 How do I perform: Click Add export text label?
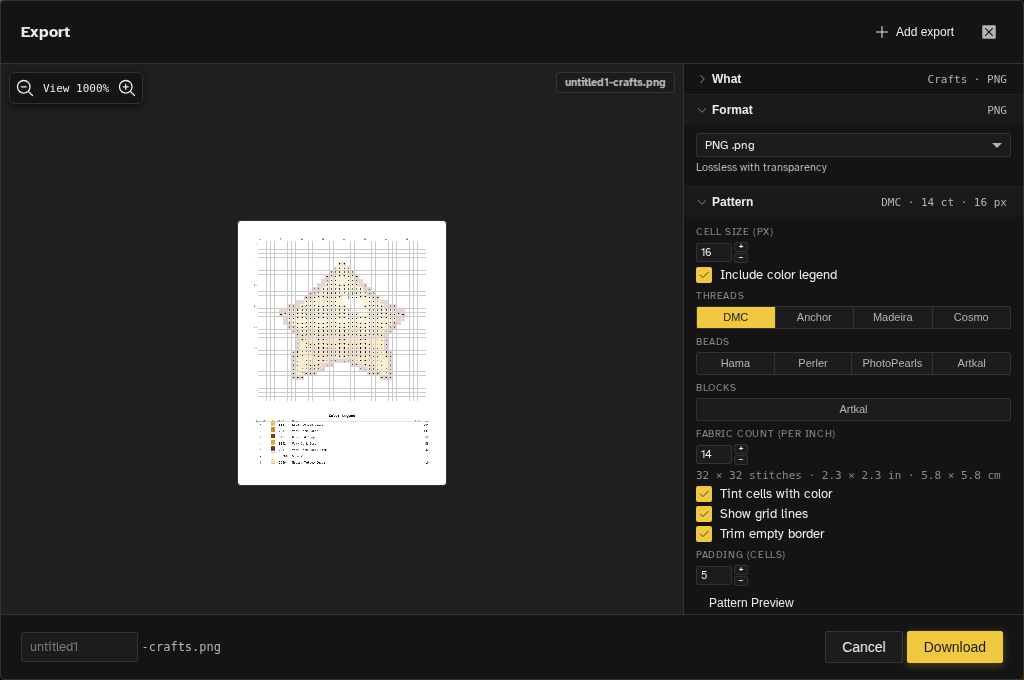pyautogui.click(x=925, y=32)
